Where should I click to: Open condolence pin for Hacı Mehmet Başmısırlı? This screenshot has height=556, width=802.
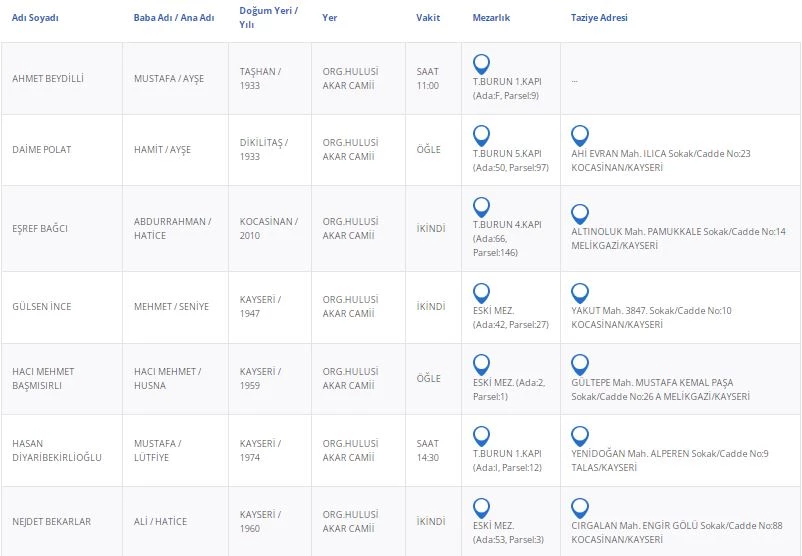[x=579, y=364]
